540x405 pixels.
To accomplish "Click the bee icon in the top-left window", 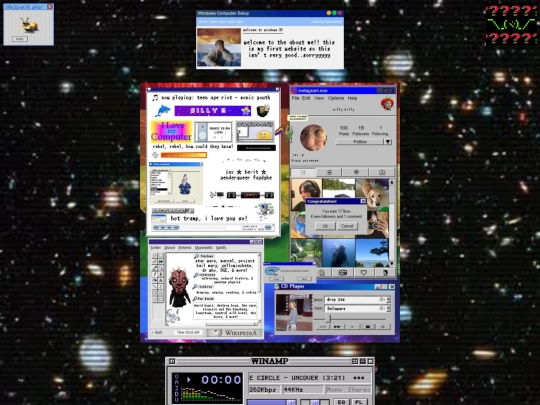I will (29, 24).
